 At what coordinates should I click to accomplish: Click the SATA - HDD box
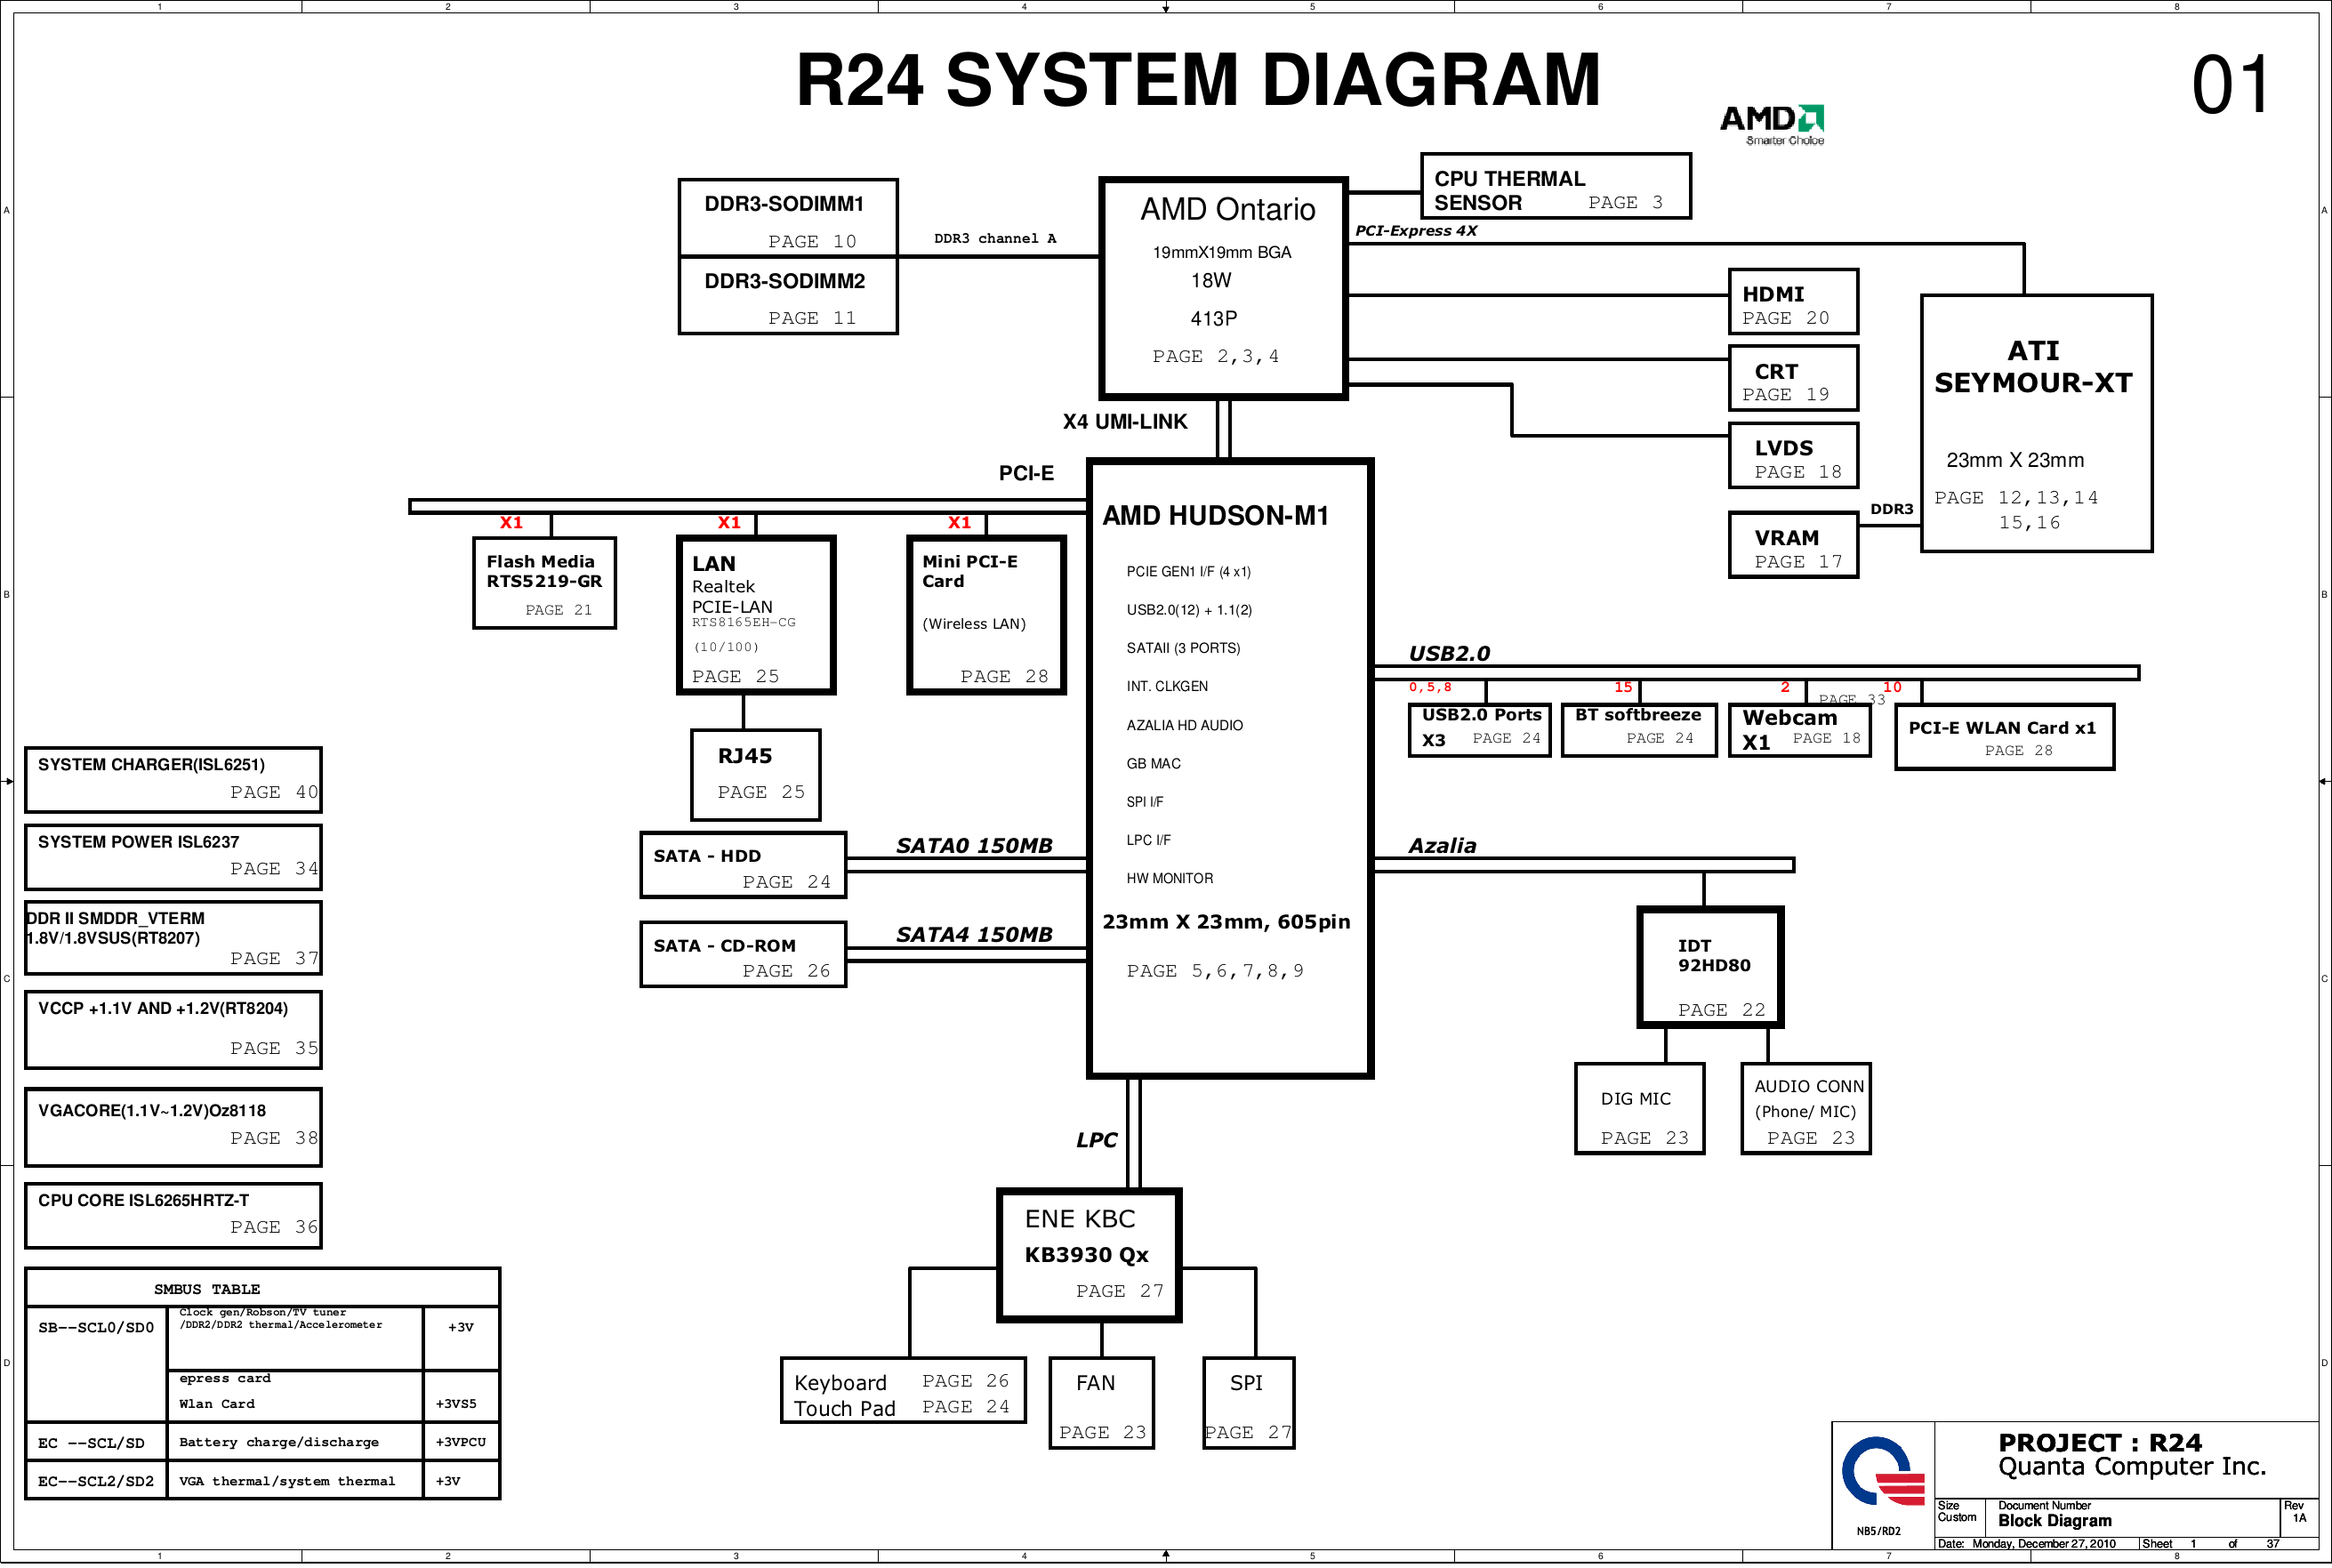743,865
